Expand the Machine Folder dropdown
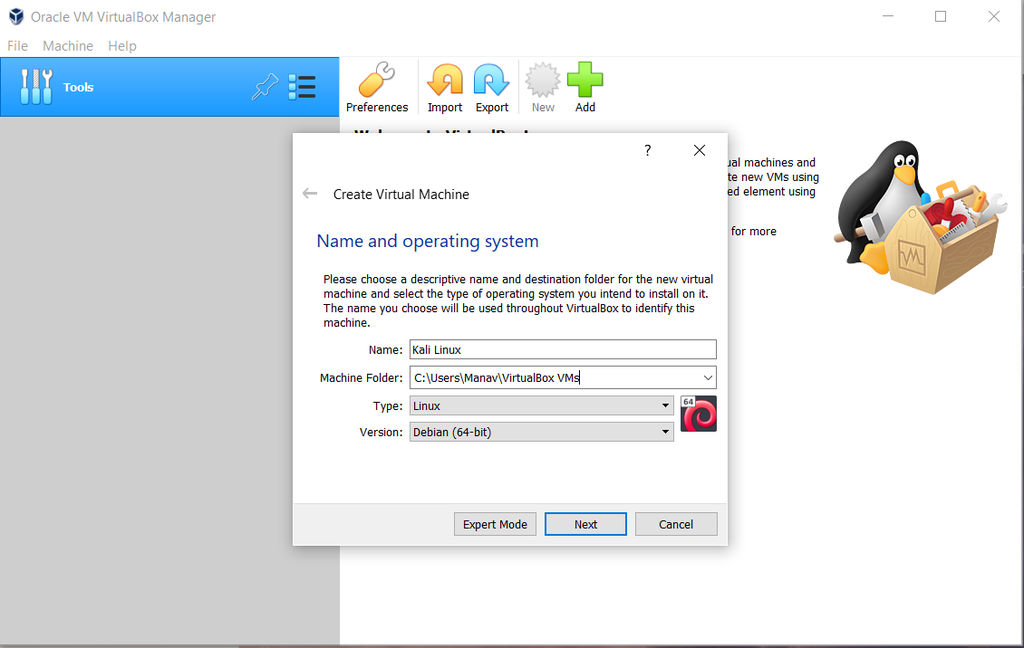 [707, 378]
